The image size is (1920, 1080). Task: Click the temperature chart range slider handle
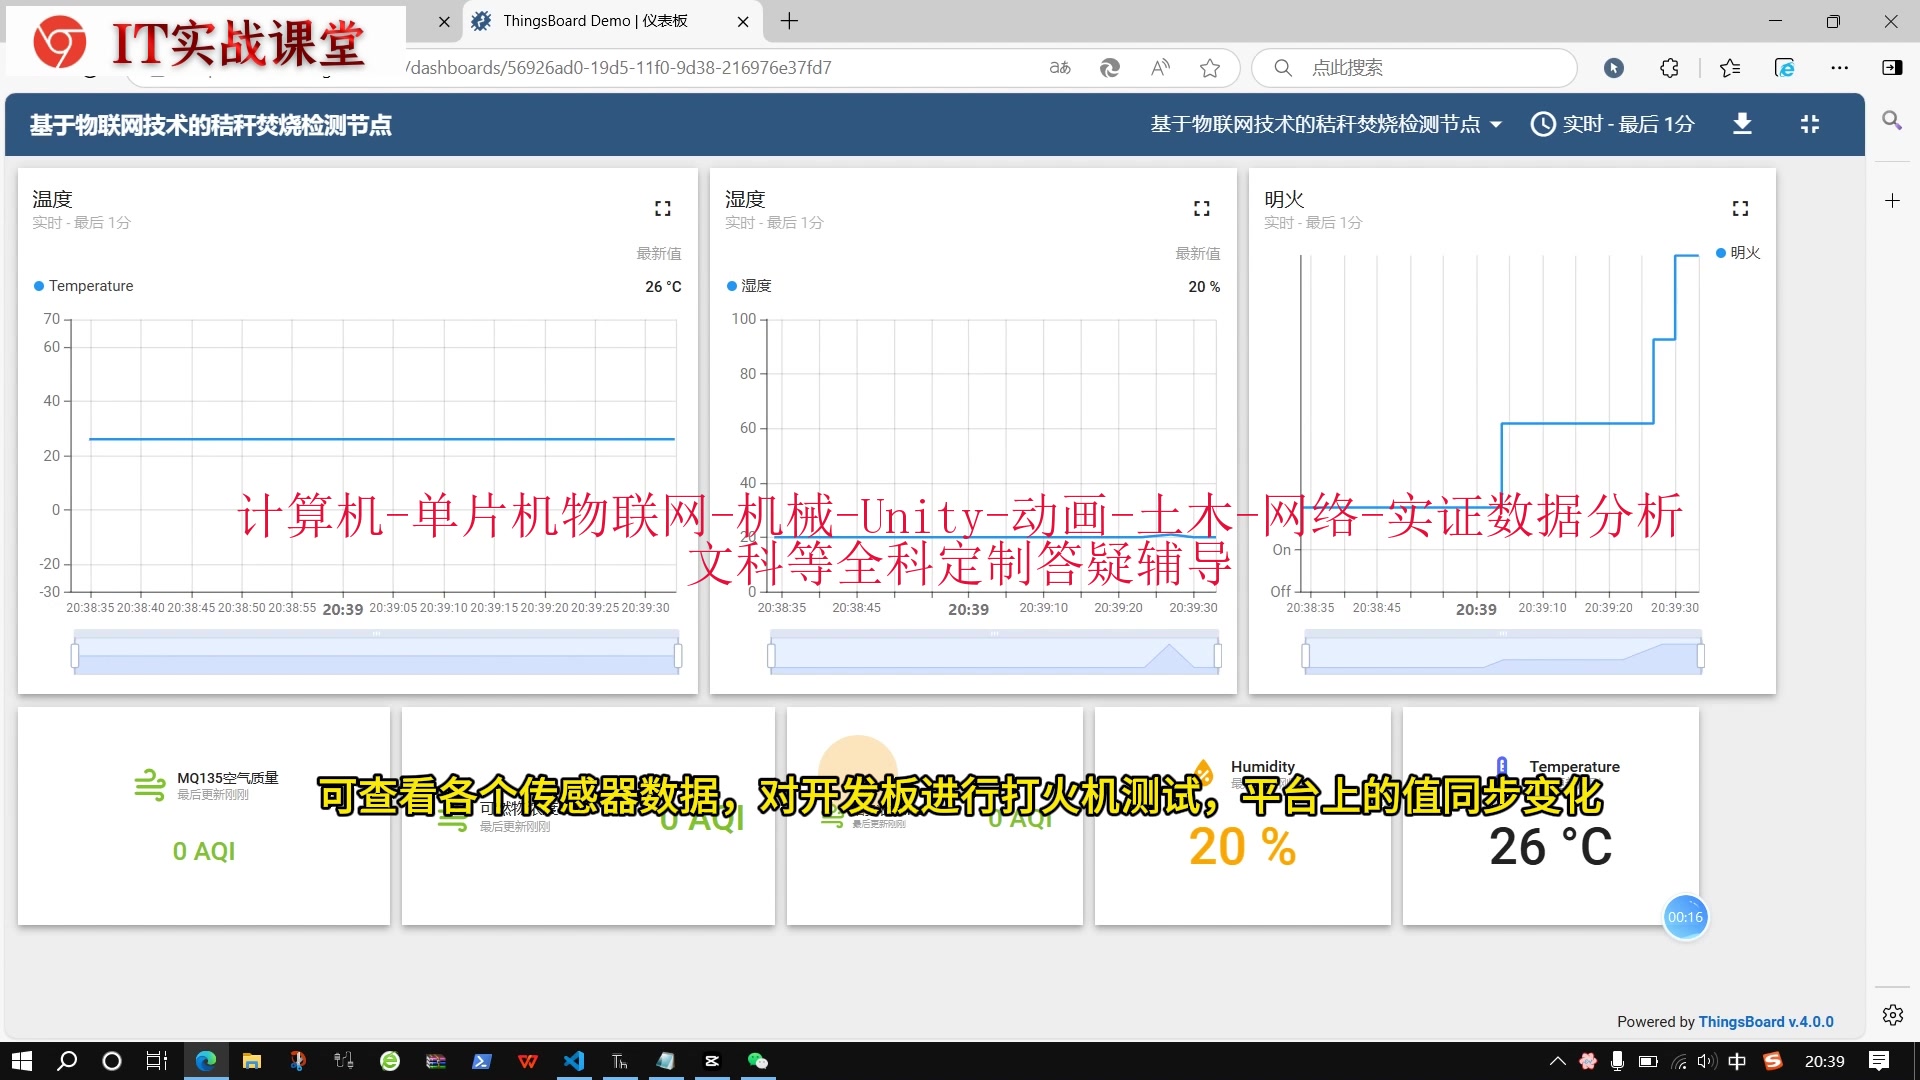click(x=75, y=656)
